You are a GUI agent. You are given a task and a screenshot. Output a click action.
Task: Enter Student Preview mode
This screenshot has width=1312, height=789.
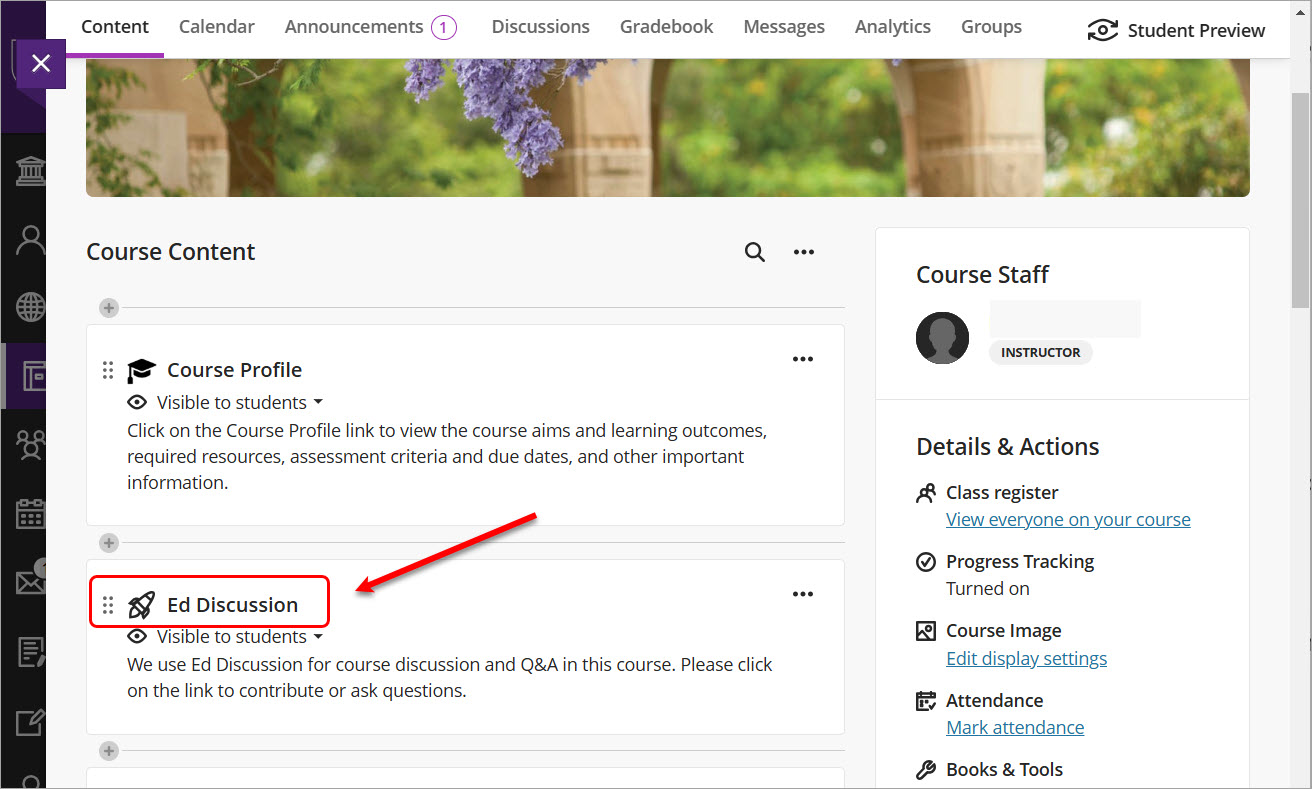(1176, 30)
